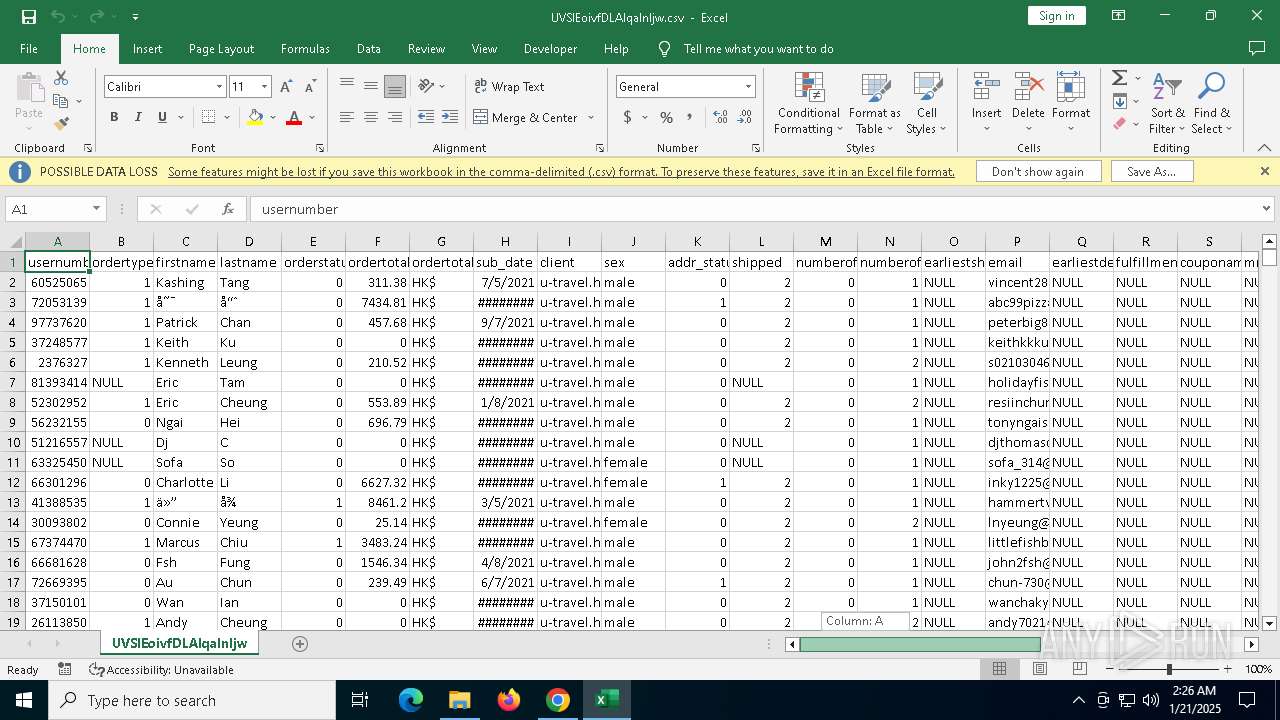Toggle Wrap Text

pos(509,87)
